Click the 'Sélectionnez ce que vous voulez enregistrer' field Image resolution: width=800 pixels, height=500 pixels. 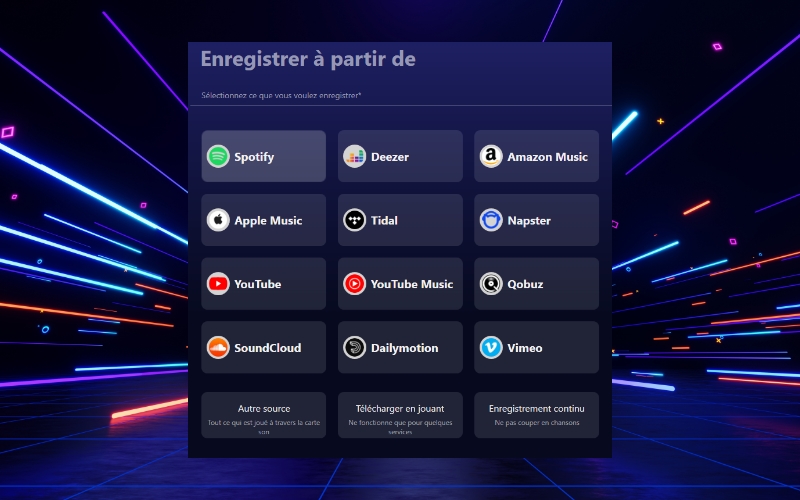pyautogui.click(x=401, y=95)
